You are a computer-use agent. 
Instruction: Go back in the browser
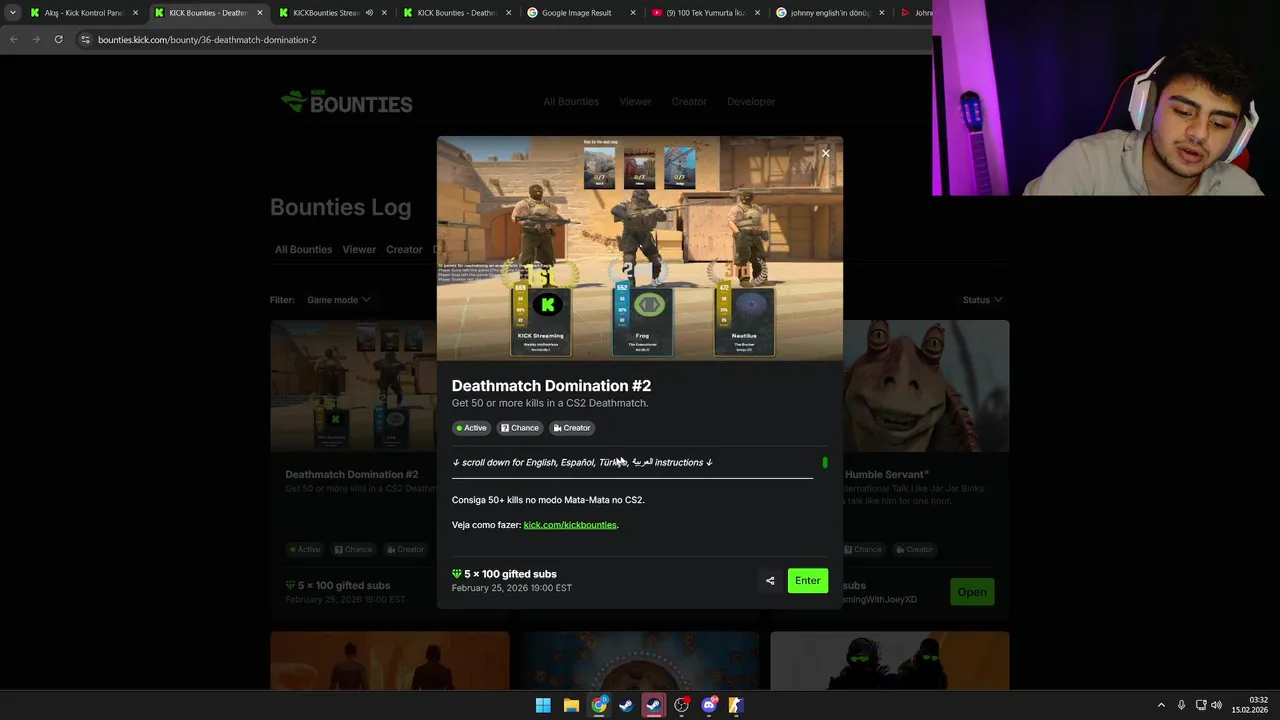(x=14, y=39)
